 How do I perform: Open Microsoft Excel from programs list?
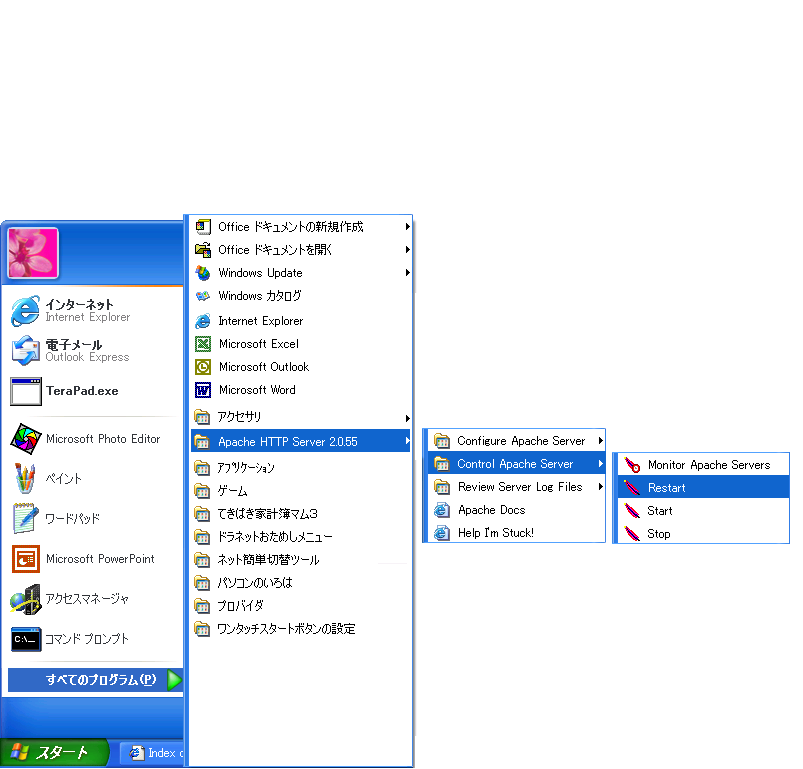203,344
